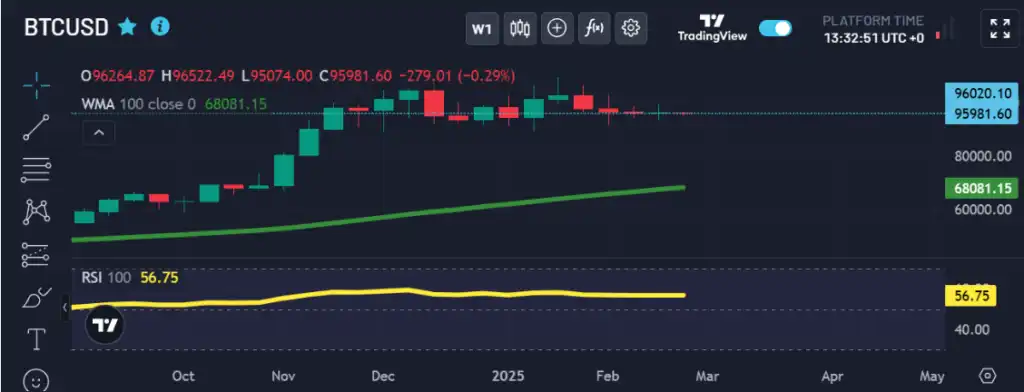Viewport: 1024px width, 392px height.
Task: Select the brush drawing tool
Action: tap(36, 297)
